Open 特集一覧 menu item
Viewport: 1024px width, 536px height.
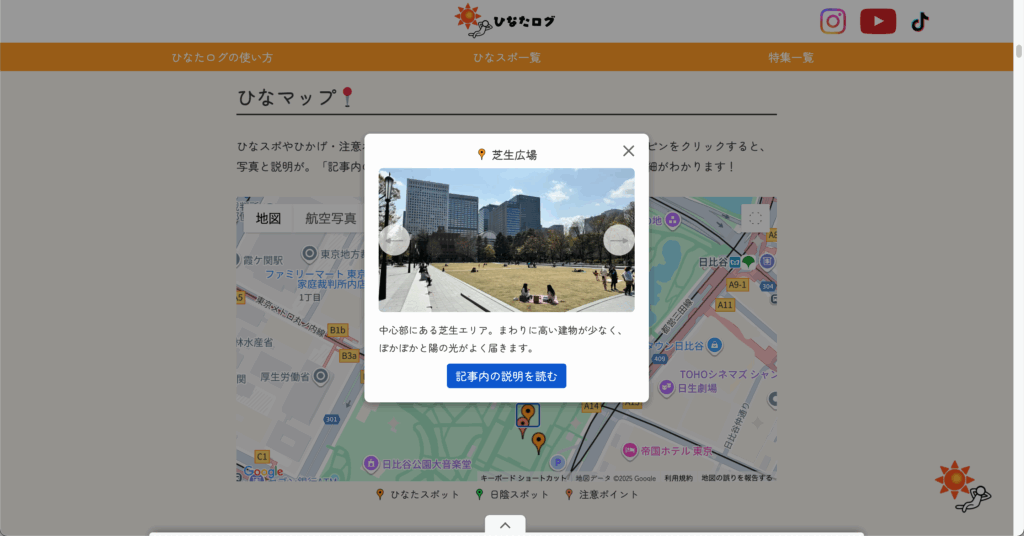point(791,57)
